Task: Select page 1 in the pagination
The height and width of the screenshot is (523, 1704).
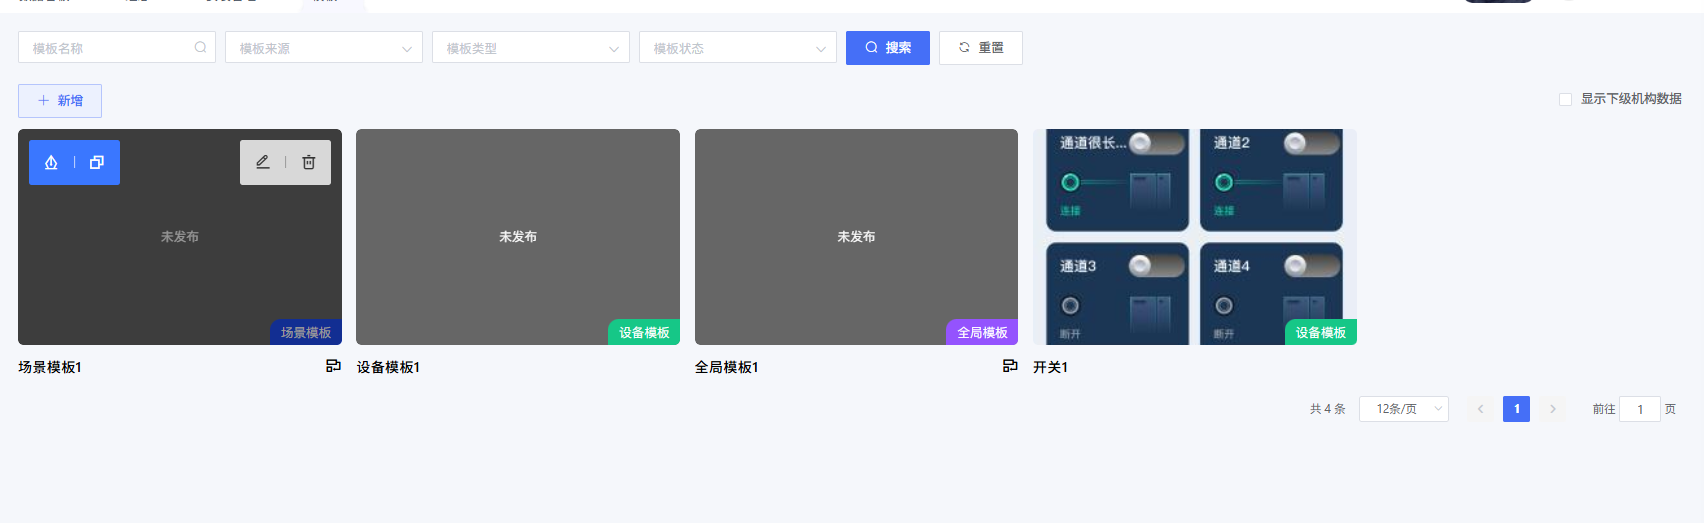Action: click(1516, 409)
